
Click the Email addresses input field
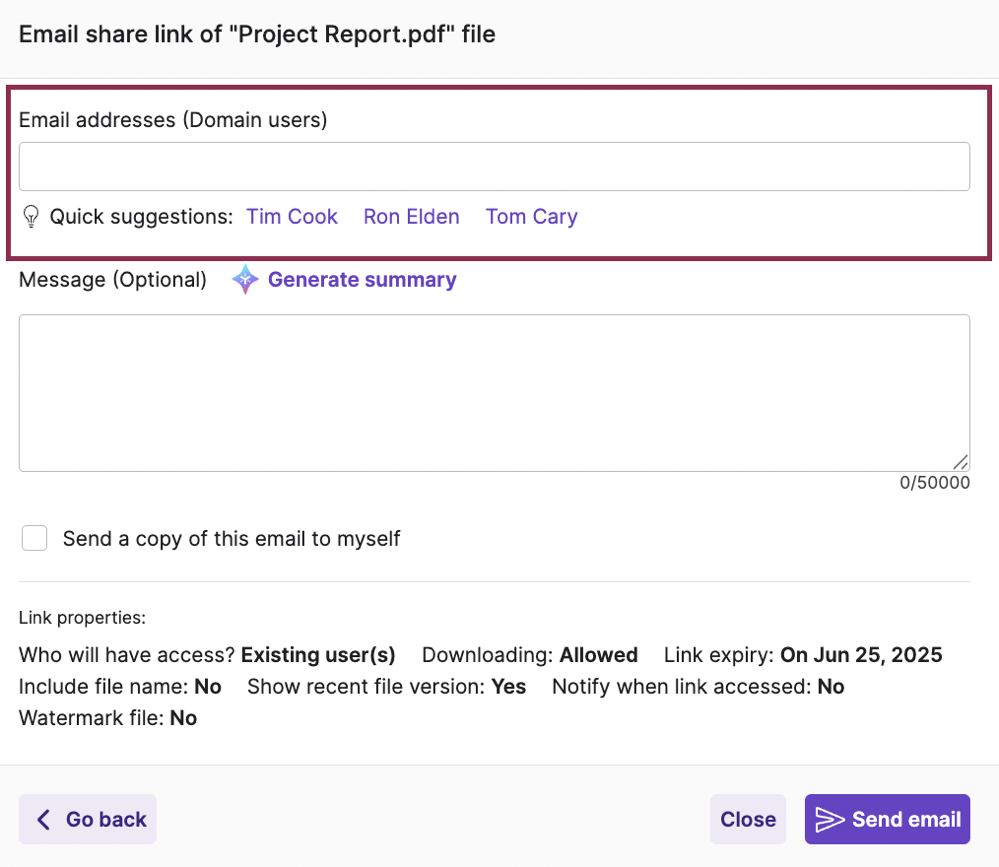point(494,167)
